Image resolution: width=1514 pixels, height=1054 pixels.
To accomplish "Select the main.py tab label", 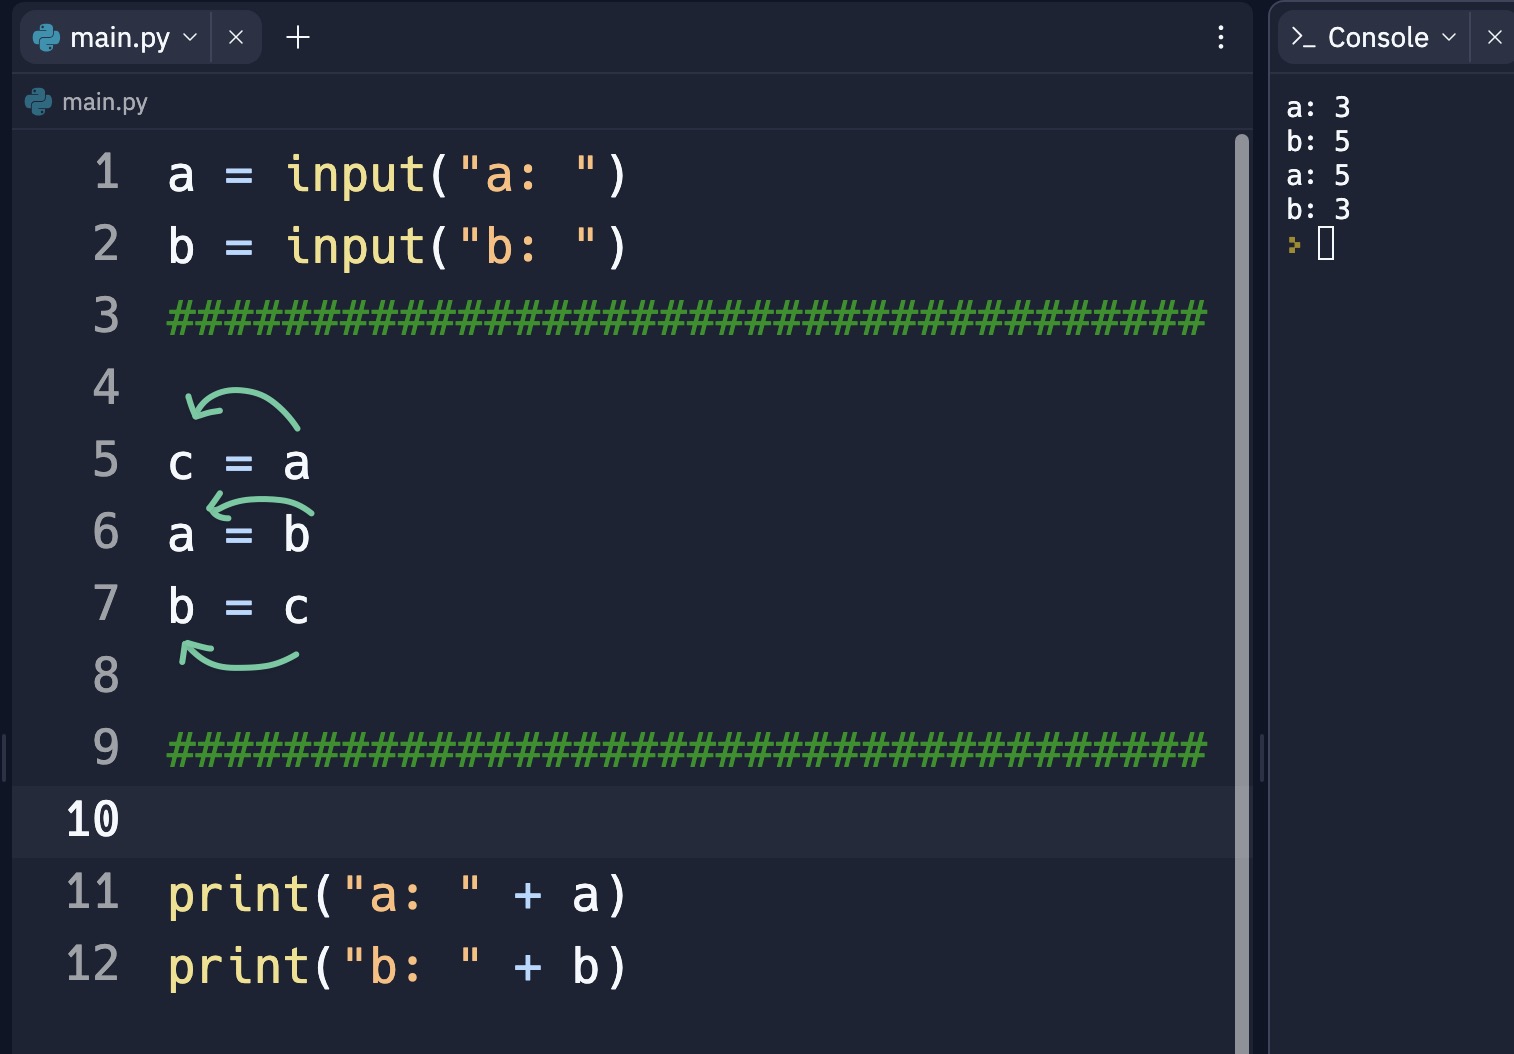I will pos(120,38).
